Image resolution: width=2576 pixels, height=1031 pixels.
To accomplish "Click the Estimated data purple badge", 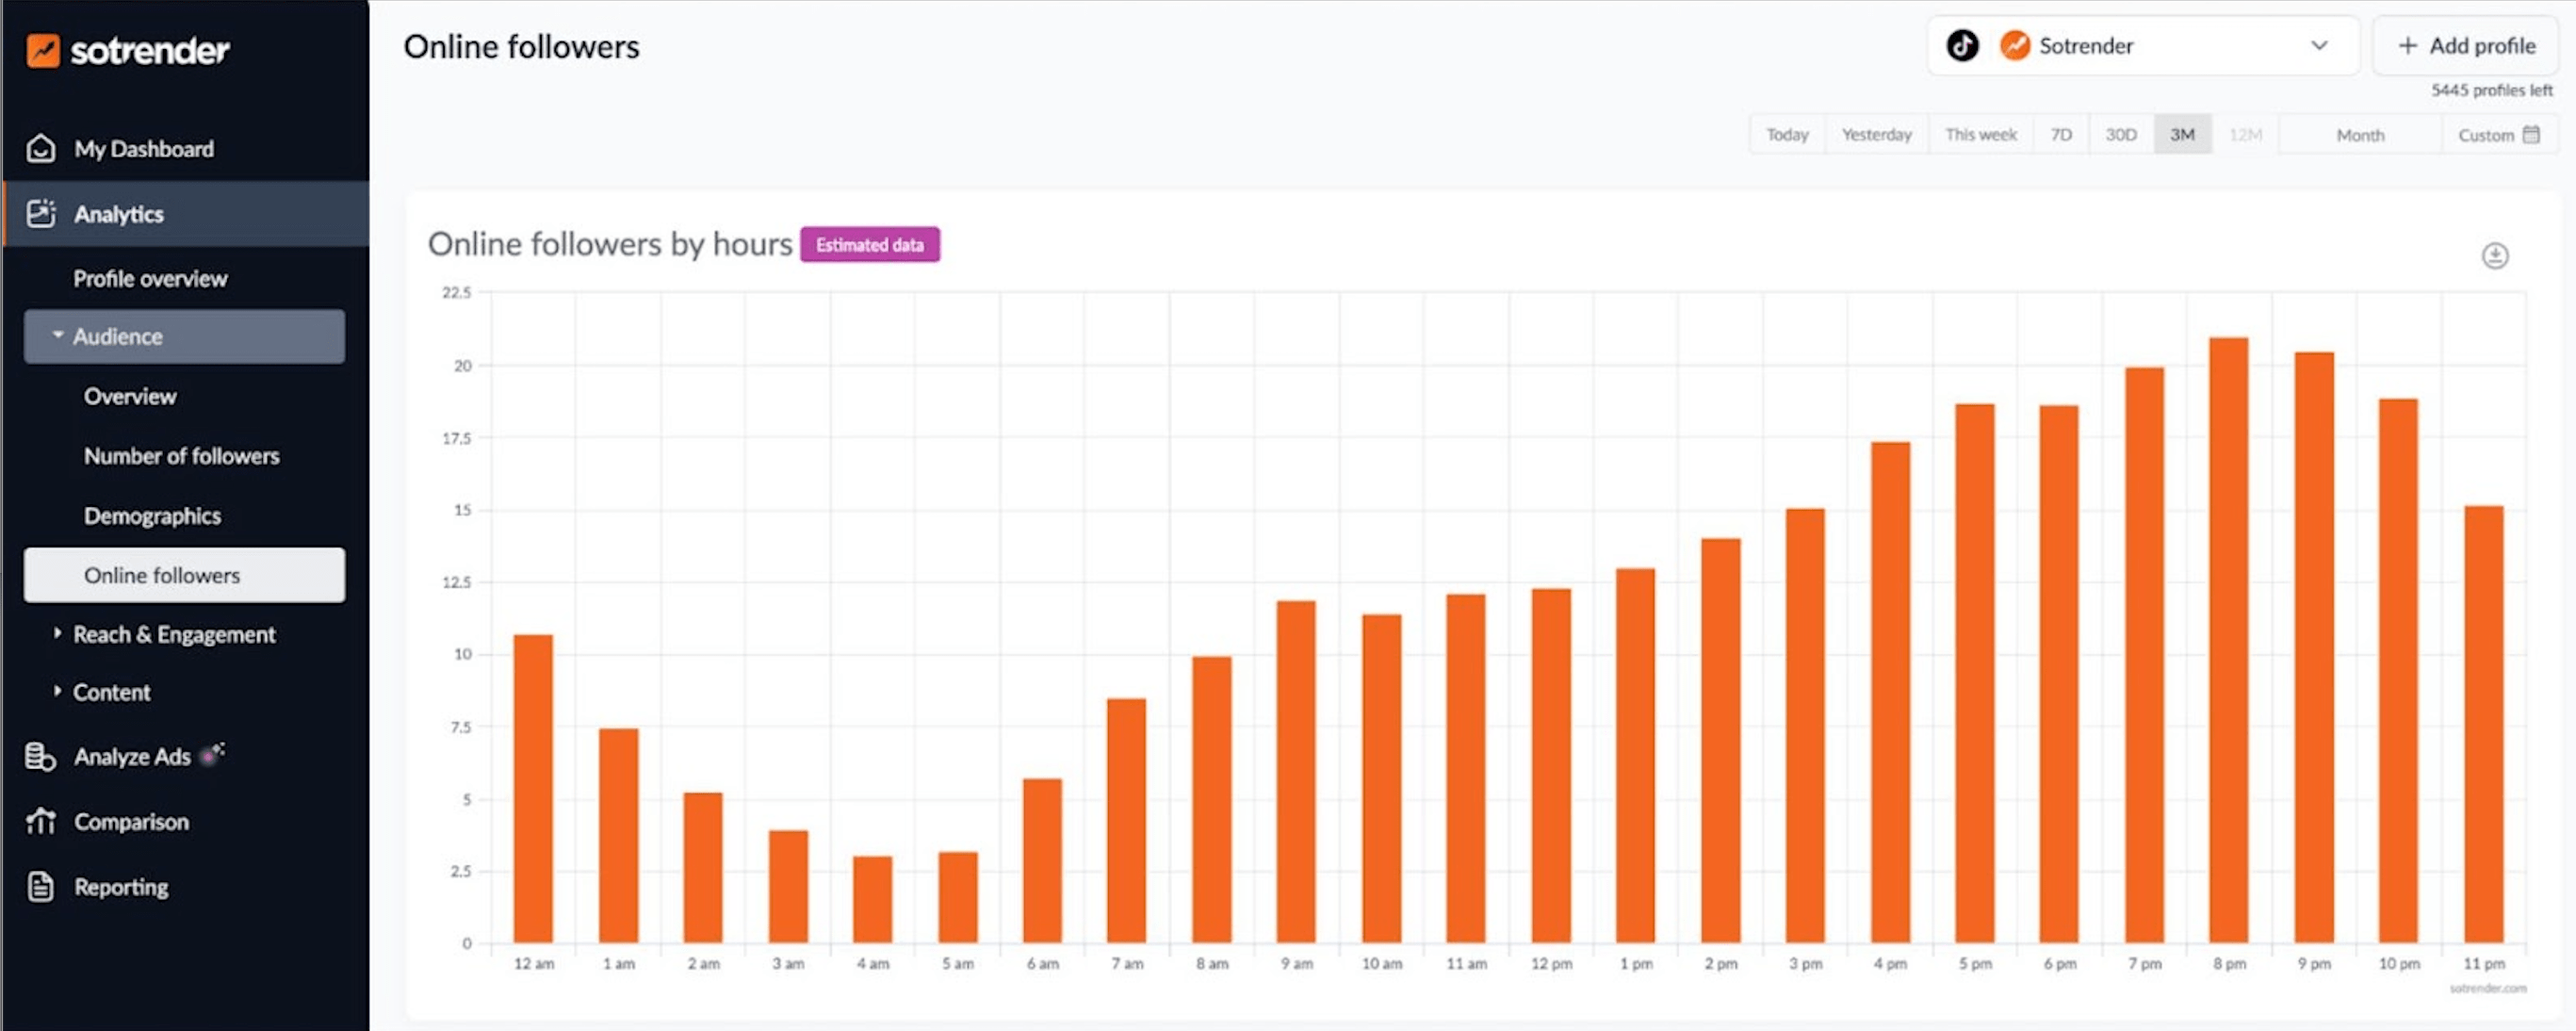I will [x=869, y=244].
